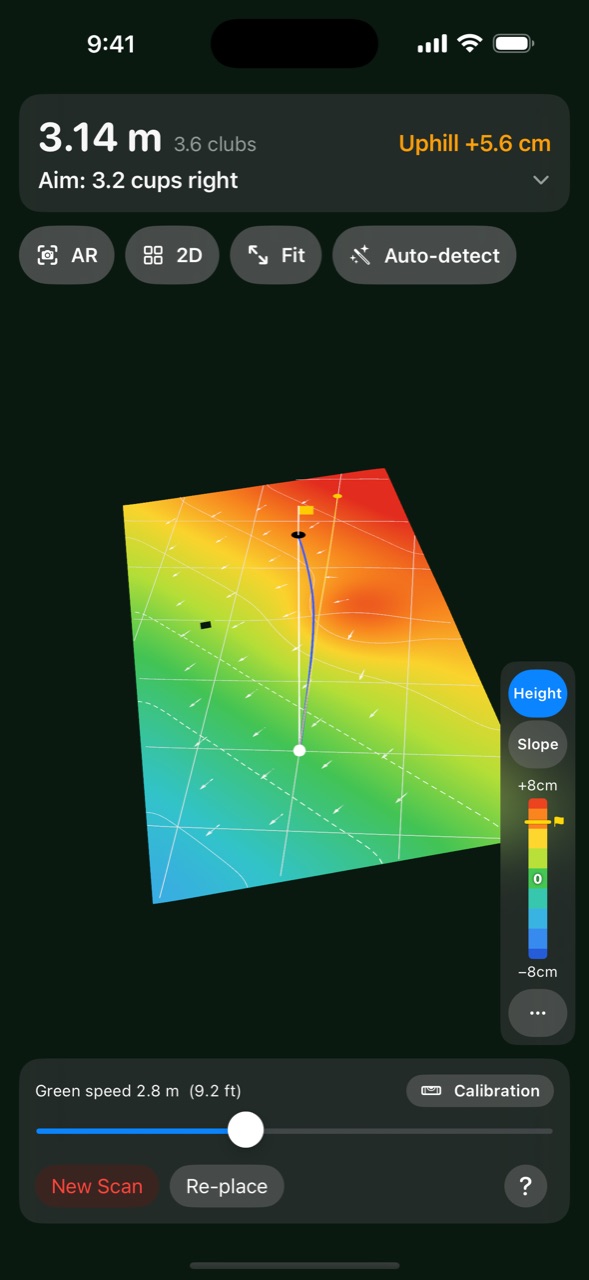This screenshot has width=589, height=1280.
Task: Tap the −8cm scale label
Action: click(537, 972)
